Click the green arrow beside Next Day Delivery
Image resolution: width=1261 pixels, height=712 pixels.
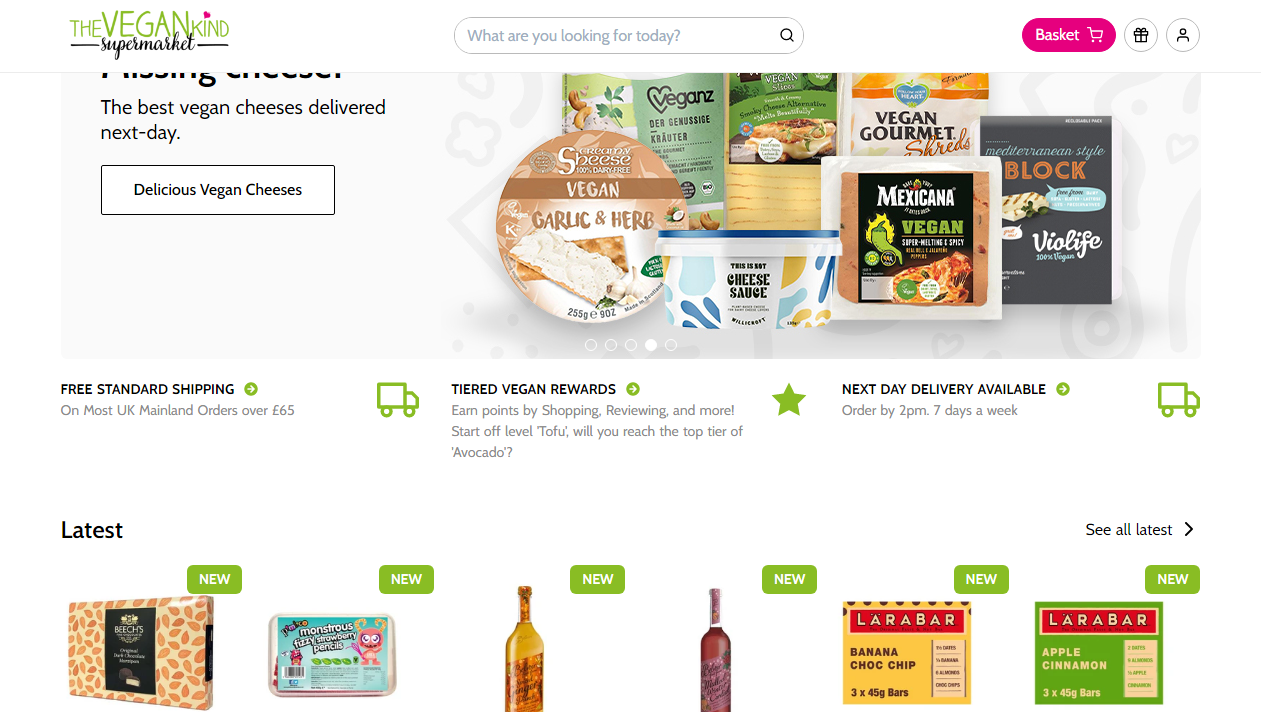tap(1063, 389)
